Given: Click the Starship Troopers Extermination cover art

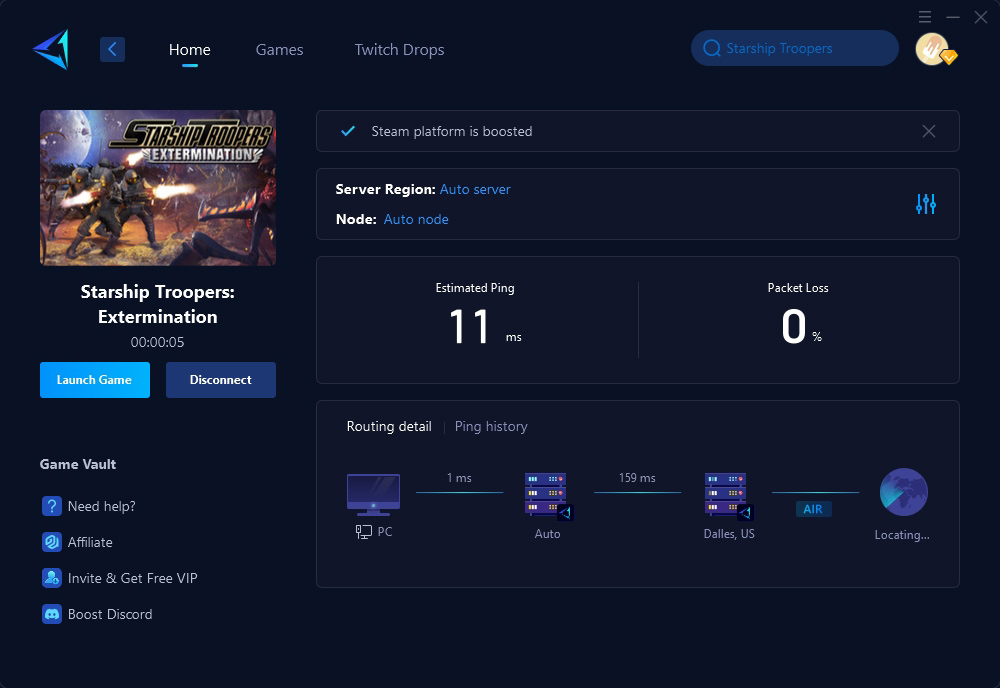Looking at the screenshot, I should click(158, 187).
